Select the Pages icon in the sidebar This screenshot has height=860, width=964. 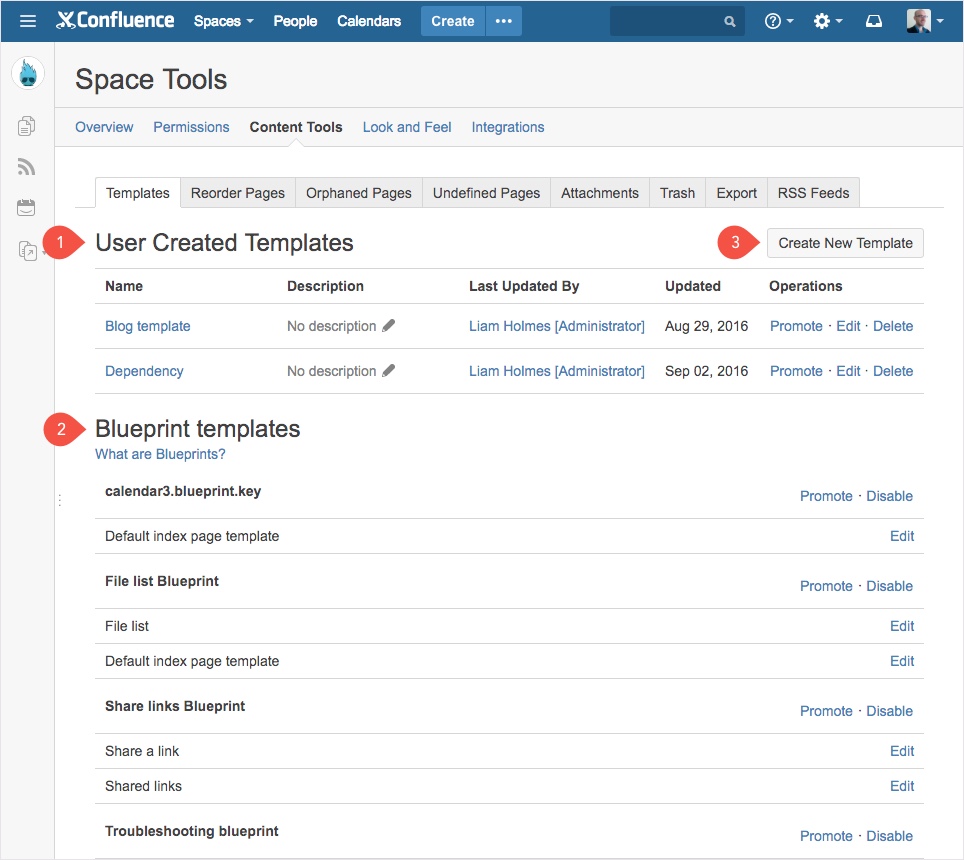tap(26, 125)
